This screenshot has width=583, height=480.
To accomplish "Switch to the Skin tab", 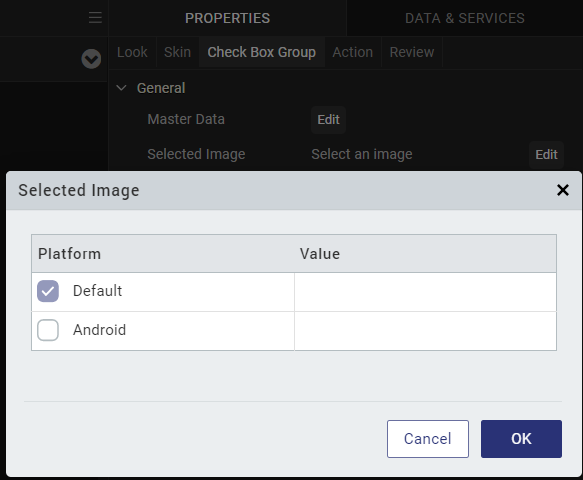I will click(x=177, y=52).
